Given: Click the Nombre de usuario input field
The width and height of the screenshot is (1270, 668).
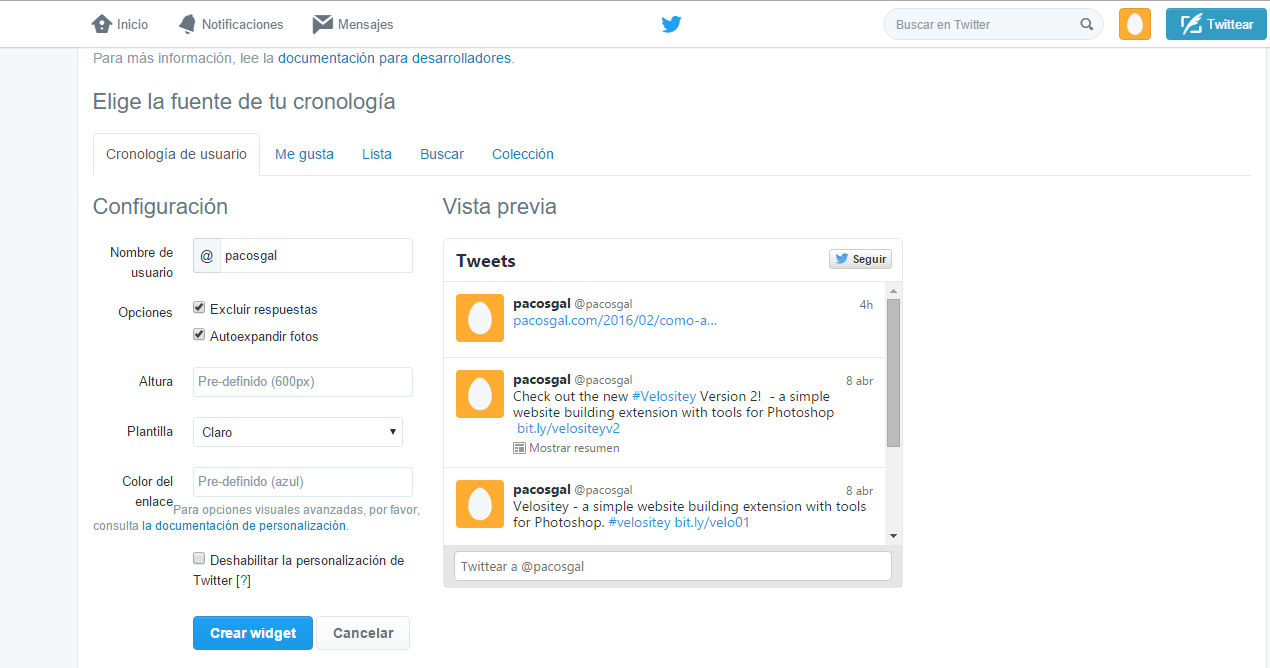Looking at the screenshot, I should (316, 255).
